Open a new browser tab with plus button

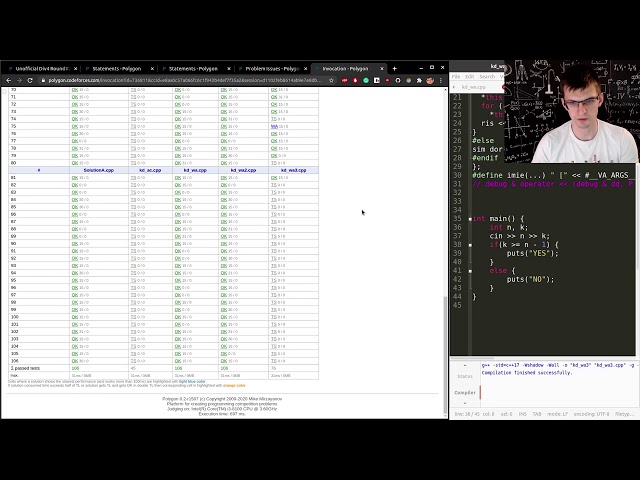[394, 69]
